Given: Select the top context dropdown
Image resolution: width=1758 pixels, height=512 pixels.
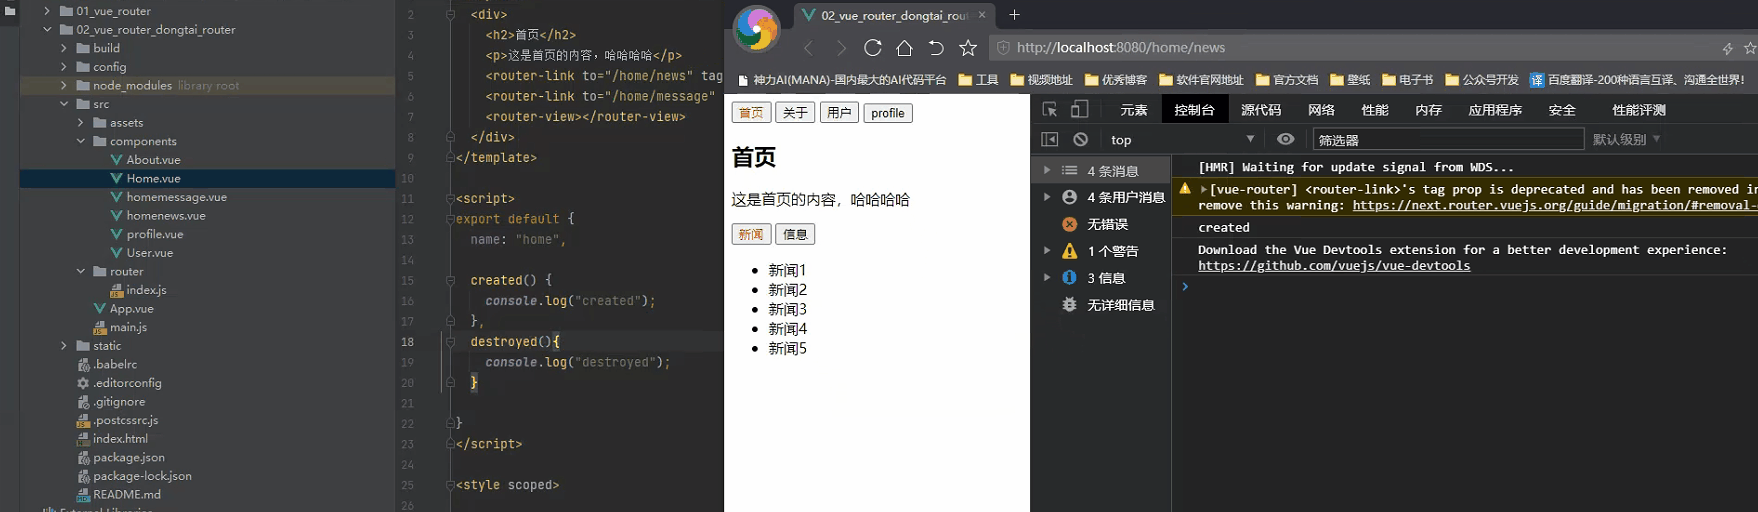Looking at the screenshot, I should [1182, 140].
